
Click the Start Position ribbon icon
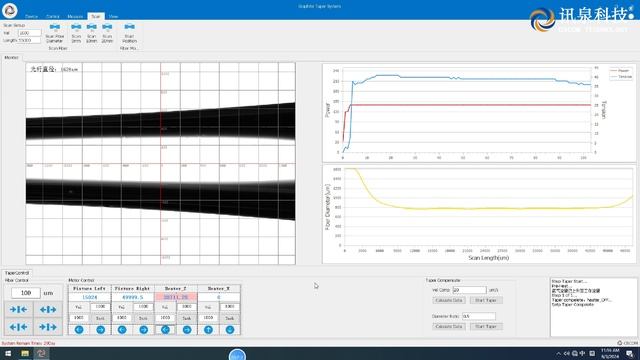(129, 33)
